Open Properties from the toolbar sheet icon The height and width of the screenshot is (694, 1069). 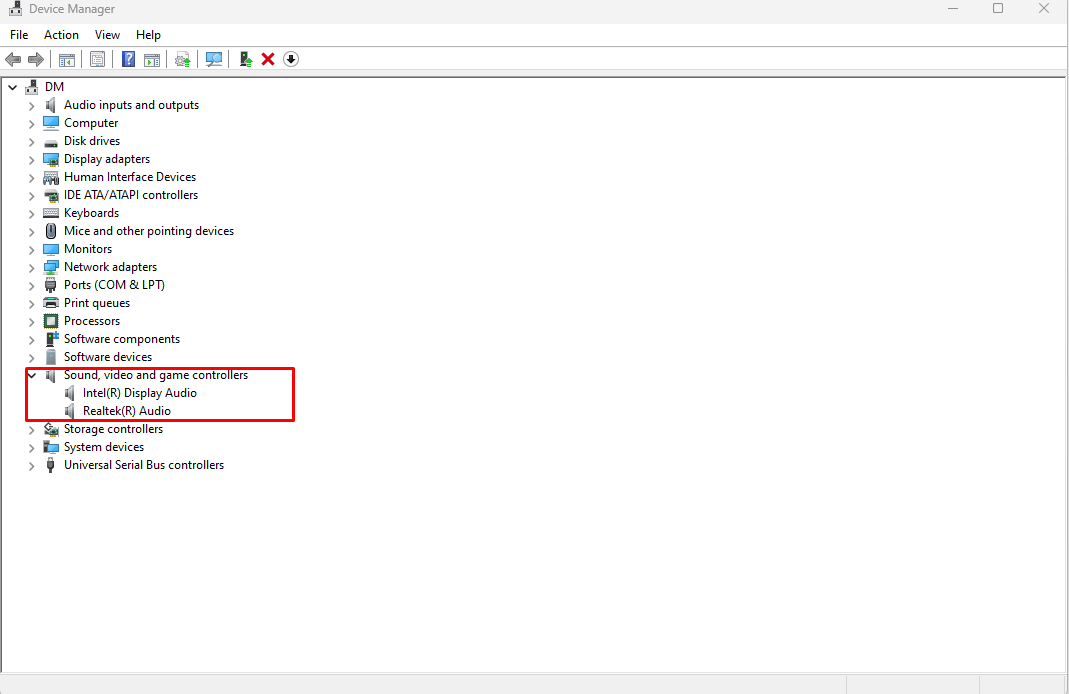coord(97,59)
